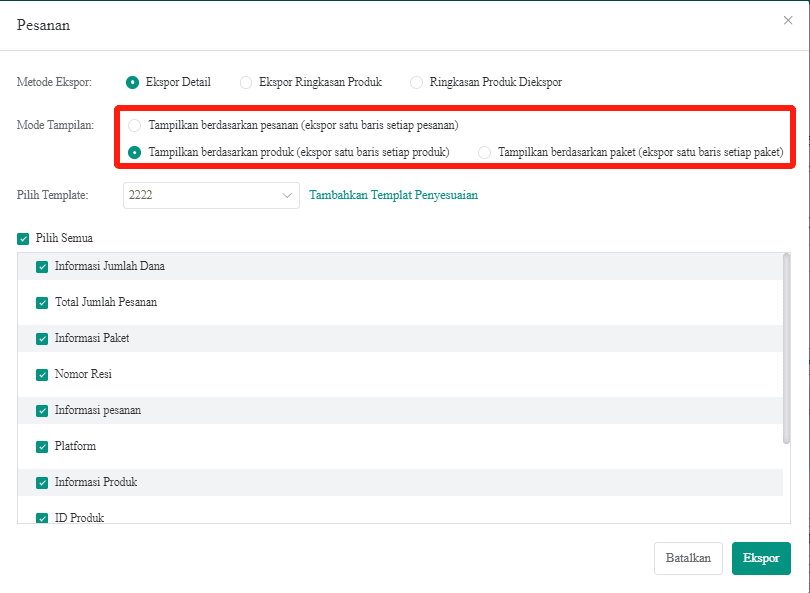The width and height of the screenshot is (810, 593).
Task: Toggle Informasi pesanan checkbox
Action: click(x=42, y=411)
